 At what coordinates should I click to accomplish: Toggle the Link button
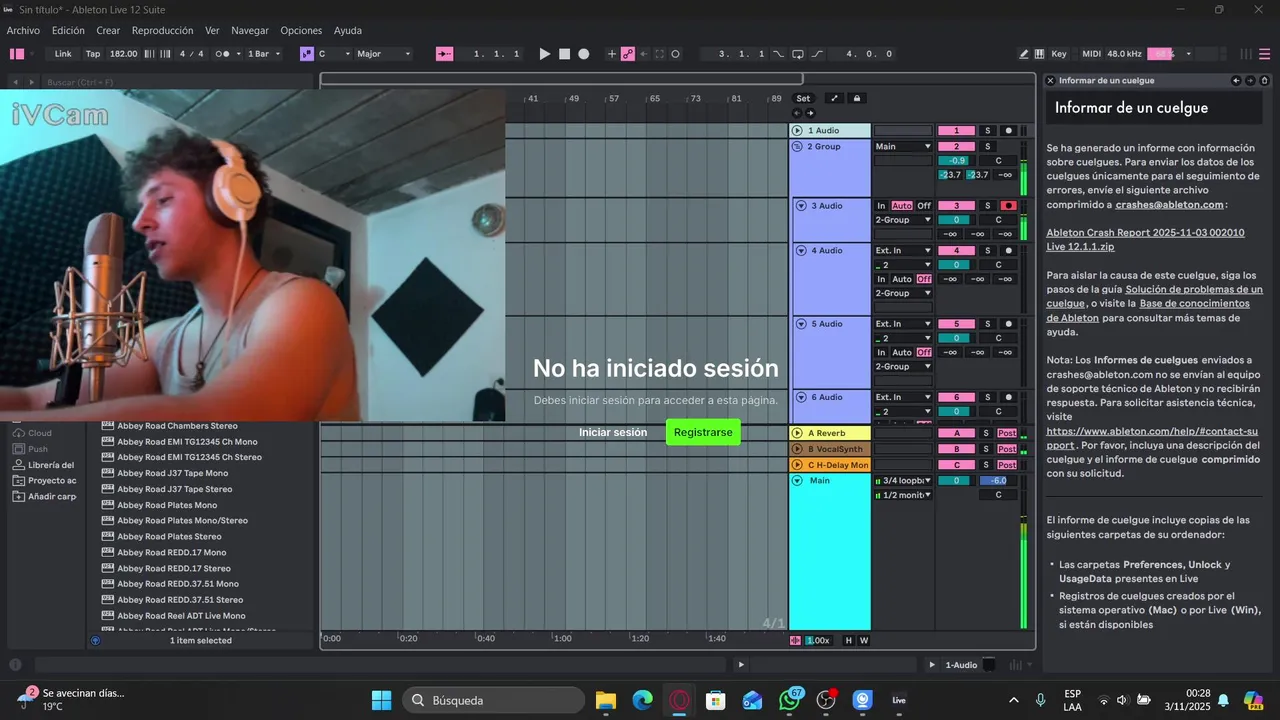63,54
